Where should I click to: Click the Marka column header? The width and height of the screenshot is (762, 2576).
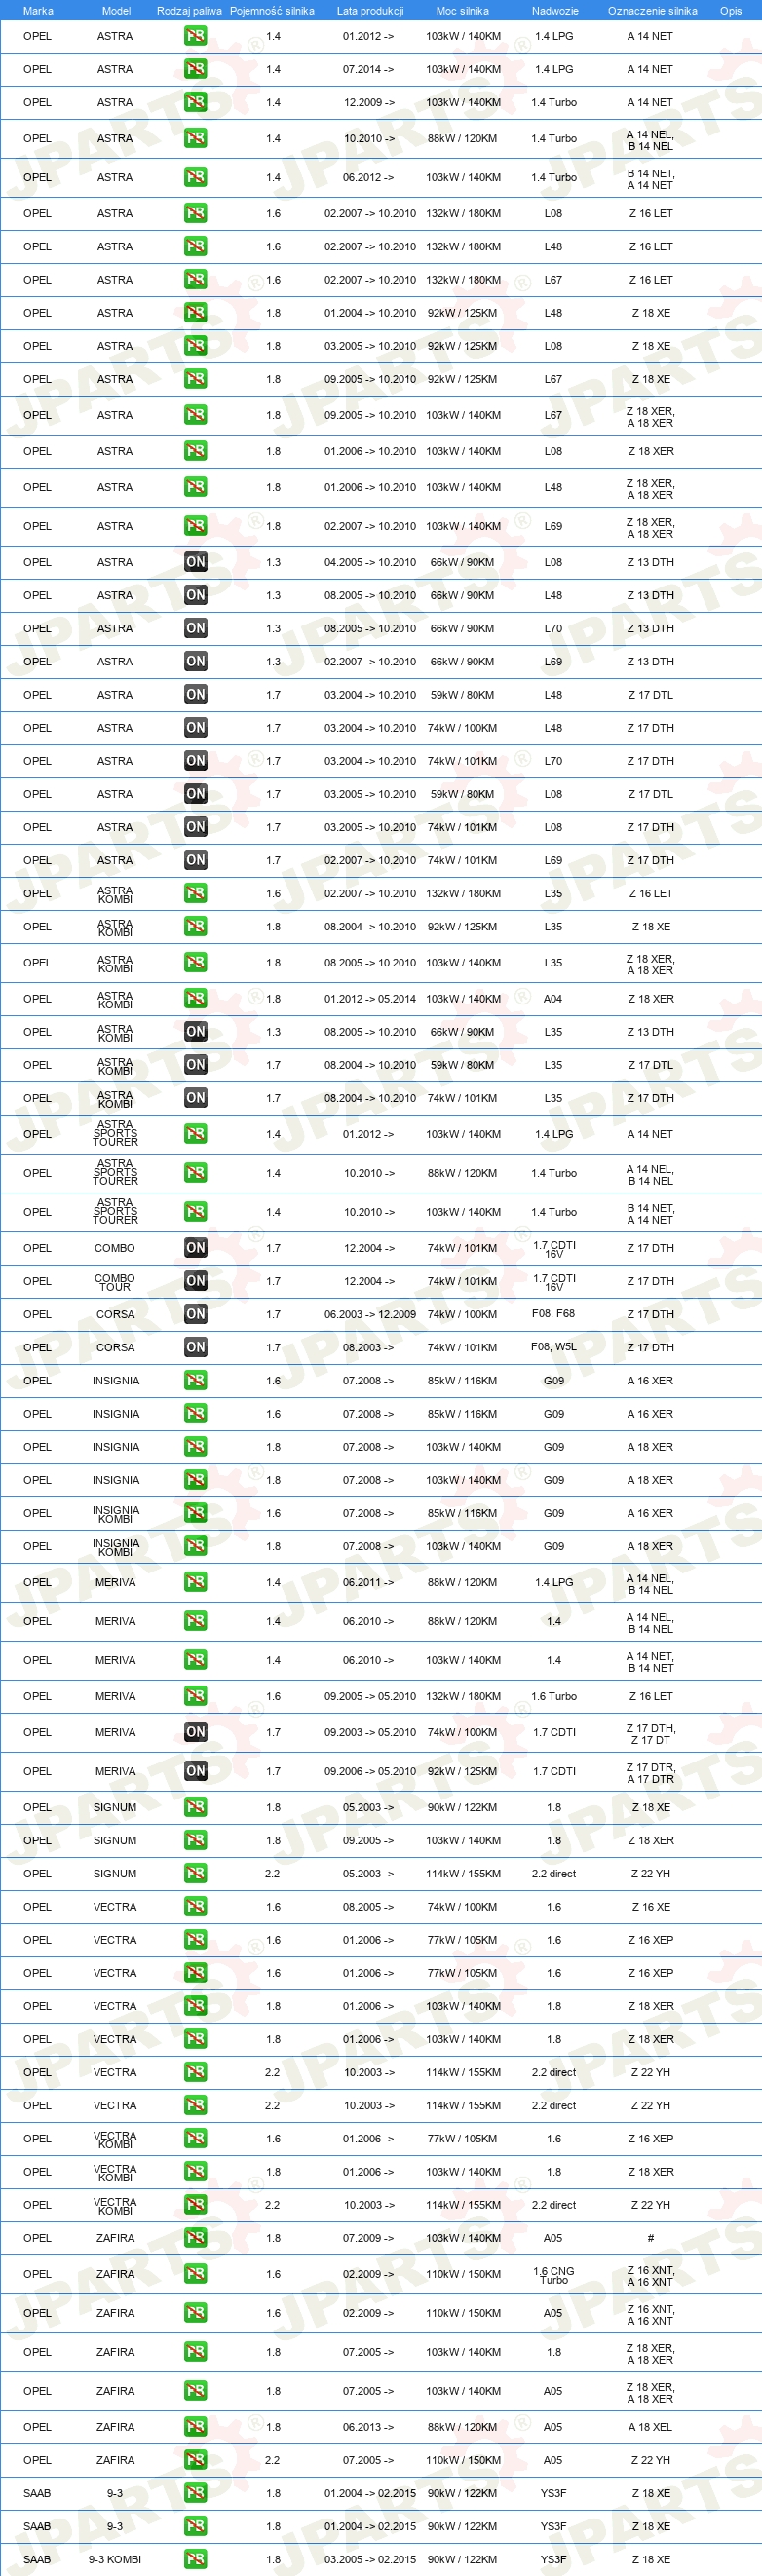click(x=38, y=11)
